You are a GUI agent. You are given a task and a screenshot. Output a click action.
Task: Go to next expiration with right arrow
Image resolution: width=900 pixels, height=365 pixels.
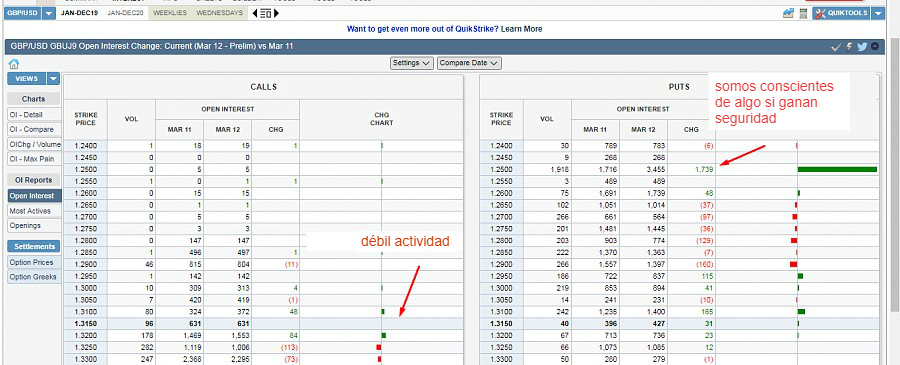(x=276, y=13)
